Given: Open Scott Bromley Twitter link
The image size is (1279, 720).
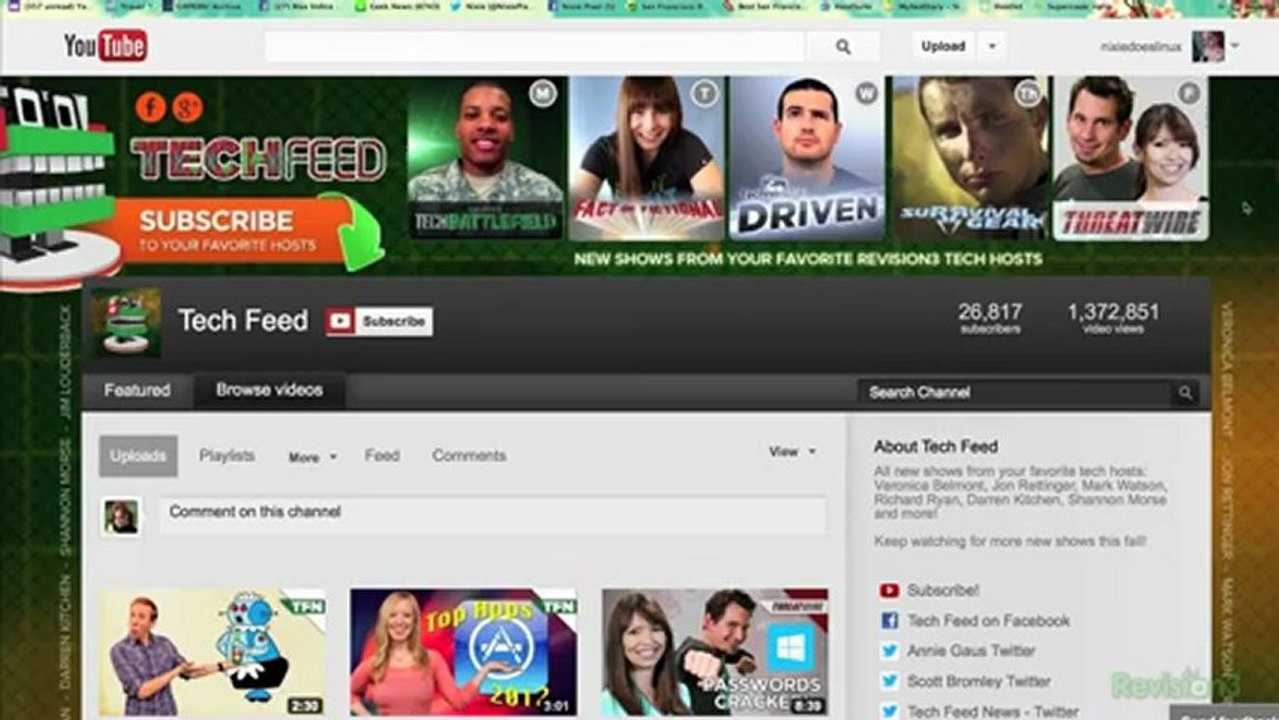Looking at the screenshot, I should [979, 681].
